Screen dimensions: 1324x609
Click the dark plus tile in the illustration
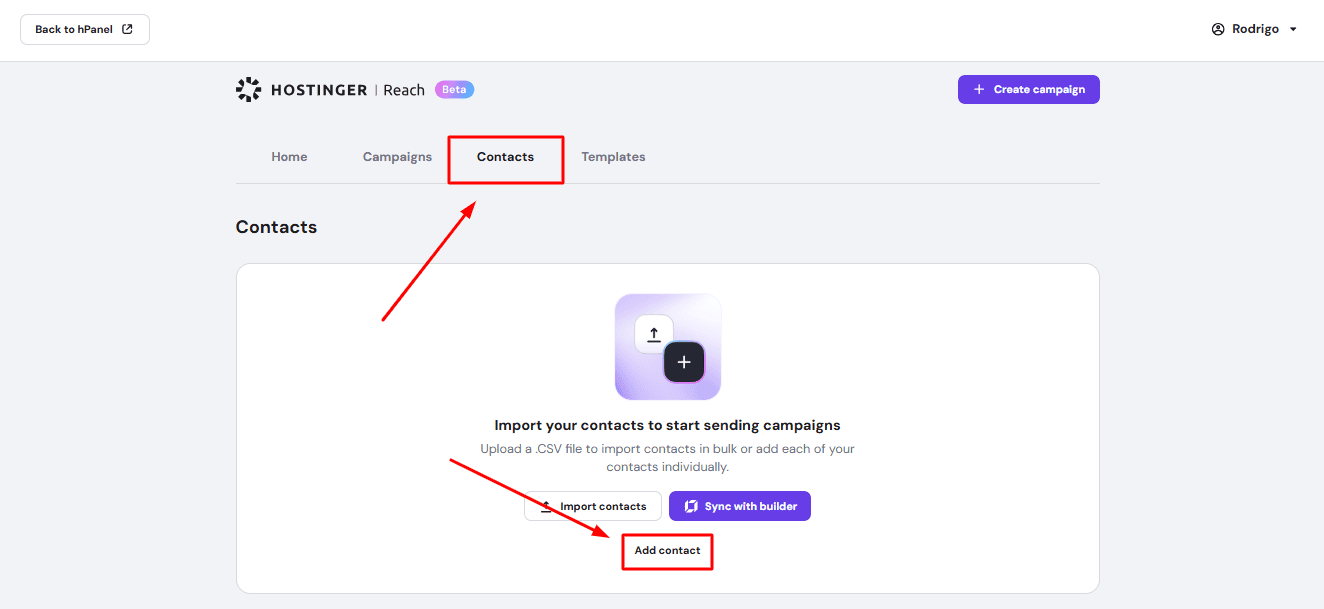click(x=684, y=362)
